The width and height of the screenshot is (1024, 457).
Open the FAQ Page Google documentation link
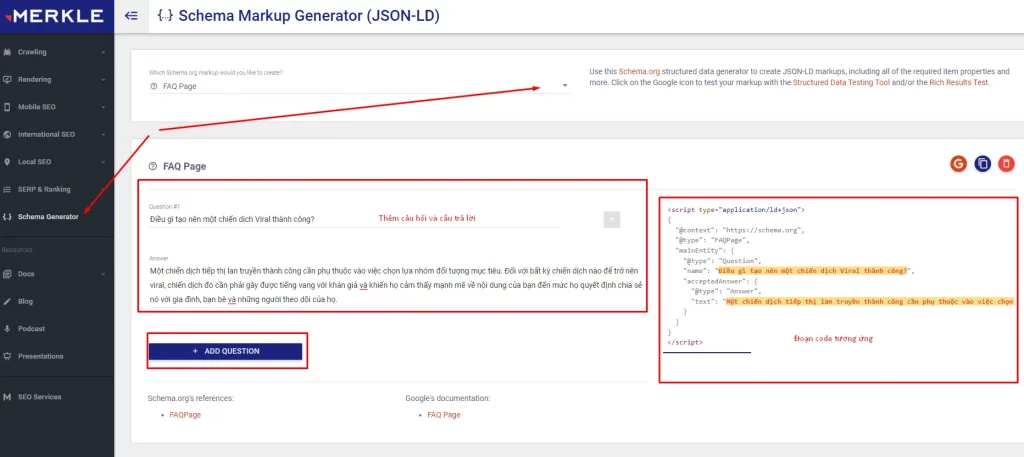tap(443, 415)
